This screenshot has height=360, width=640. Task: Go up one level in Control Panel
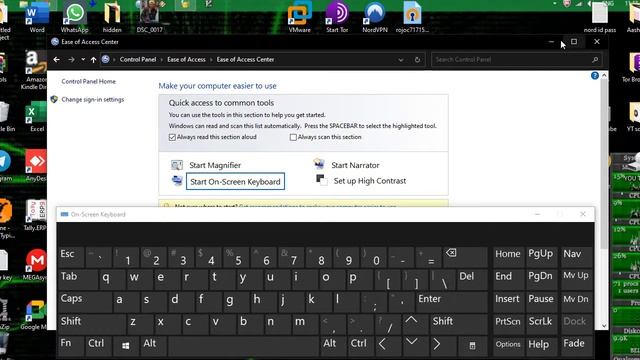coord(93,60)
